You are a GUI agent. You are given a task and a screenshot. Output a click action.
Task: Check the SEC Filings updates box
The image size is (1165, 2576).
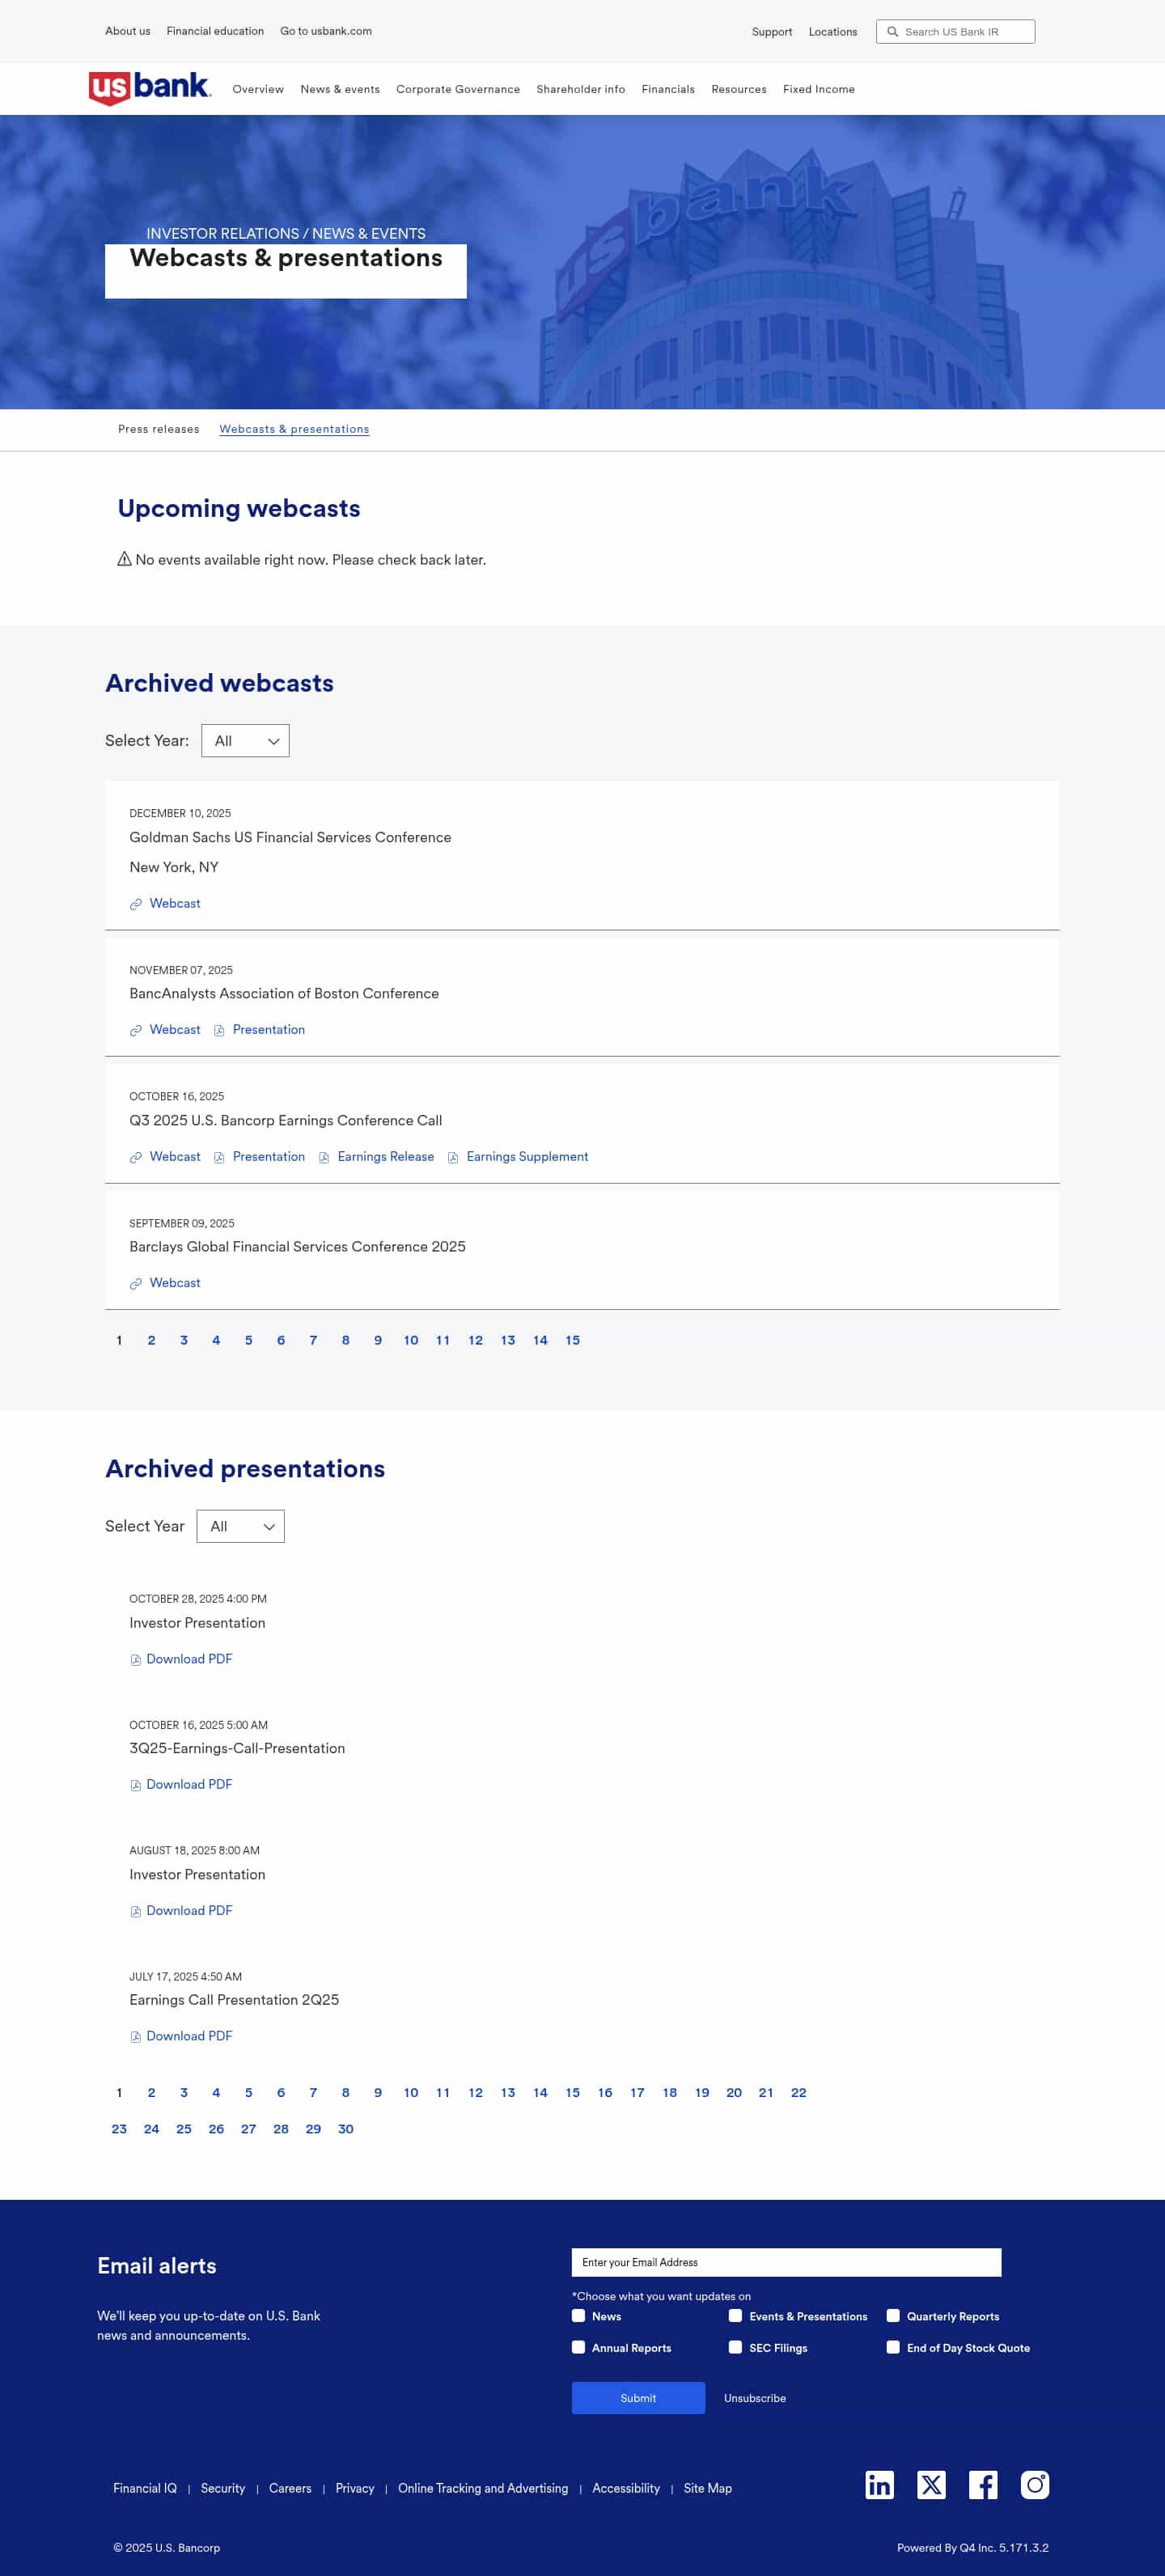(736, 2348)
